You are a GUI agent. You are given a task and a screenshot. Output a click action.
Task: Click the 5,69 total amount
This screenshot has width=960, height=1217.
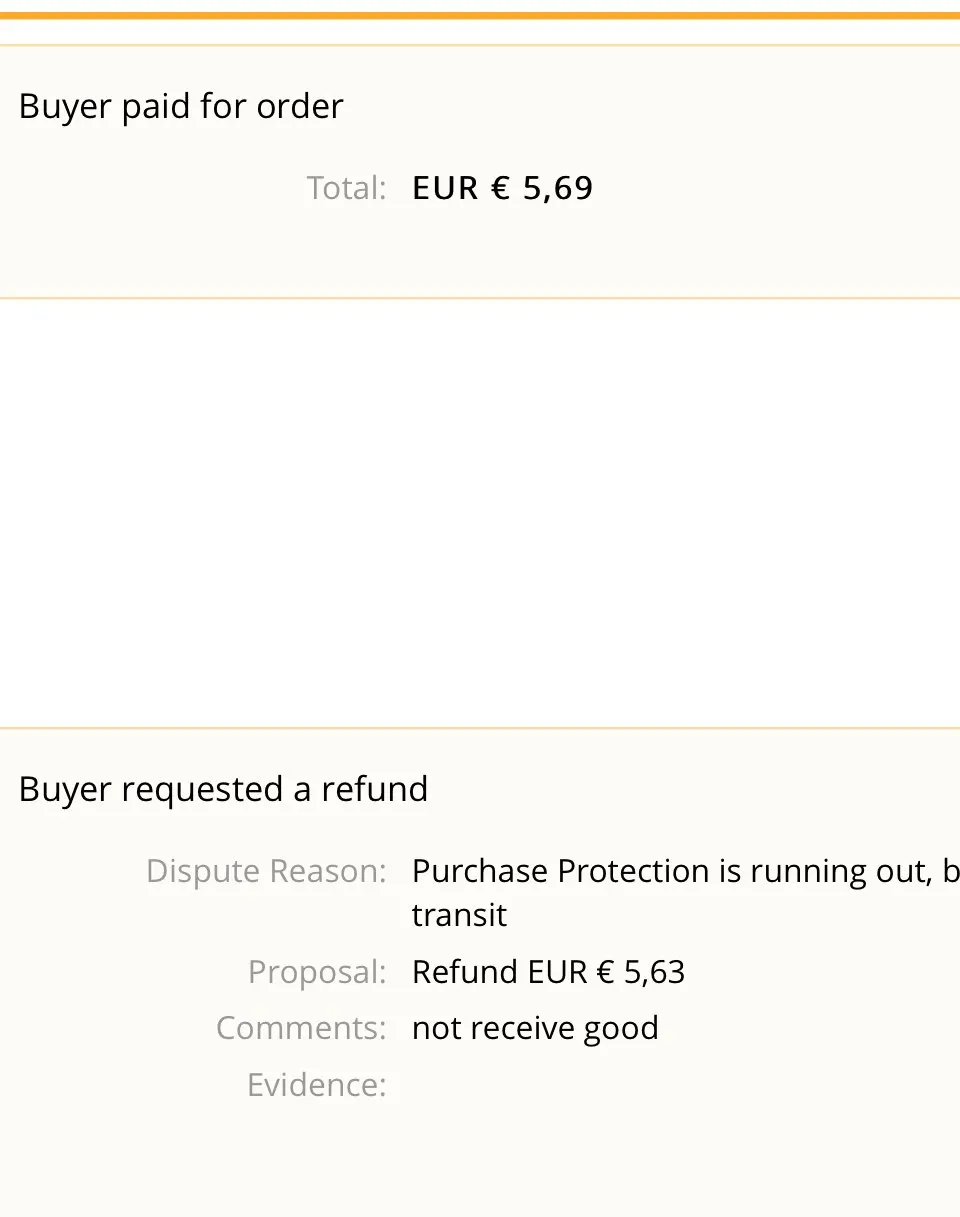pyautogui.click(x=558, y=188)
